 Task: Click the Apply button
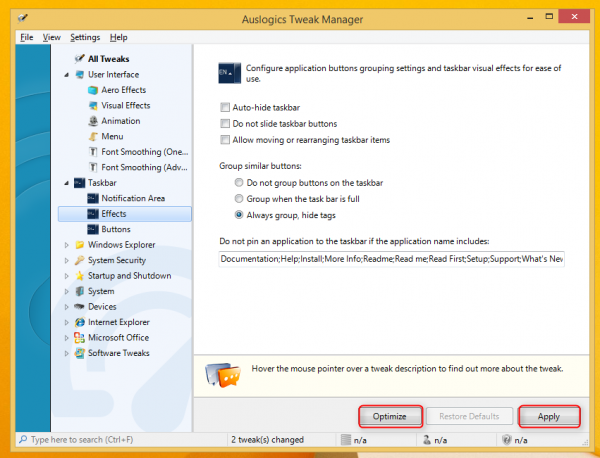(549, 416)
